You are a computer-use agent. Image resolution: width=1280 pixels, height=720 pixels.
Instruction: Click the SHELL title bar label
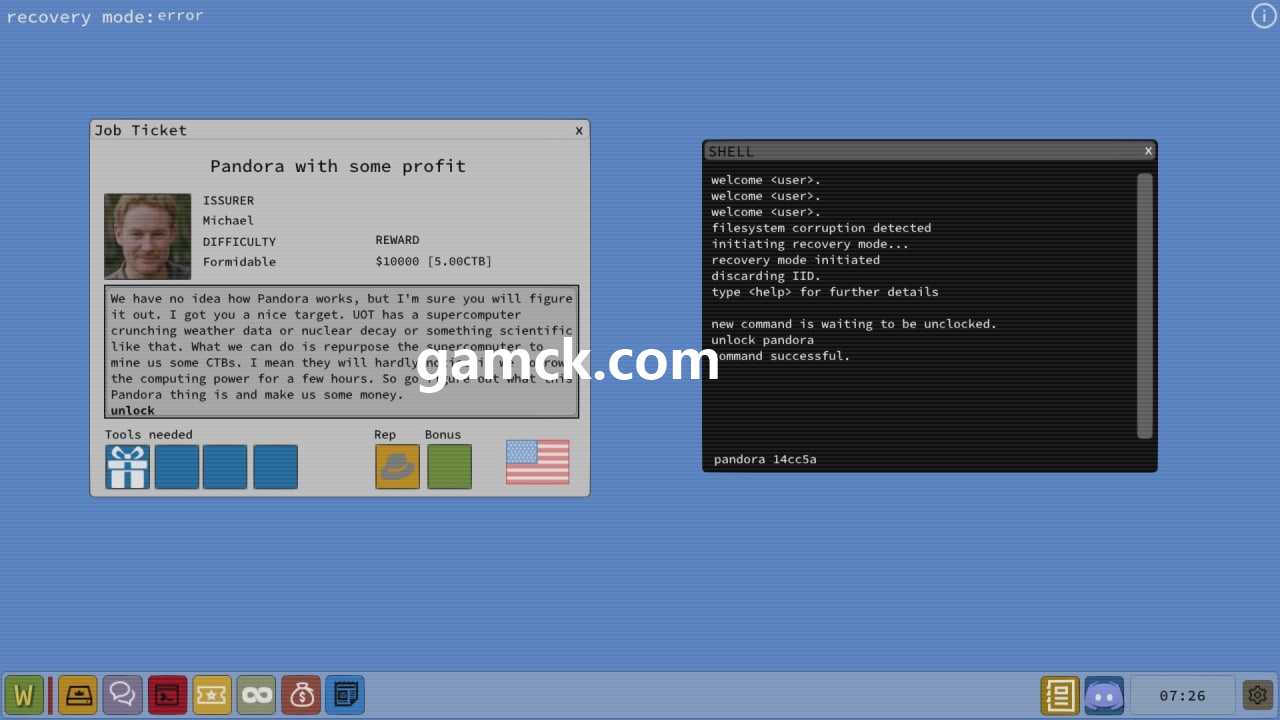pos(731,151)
